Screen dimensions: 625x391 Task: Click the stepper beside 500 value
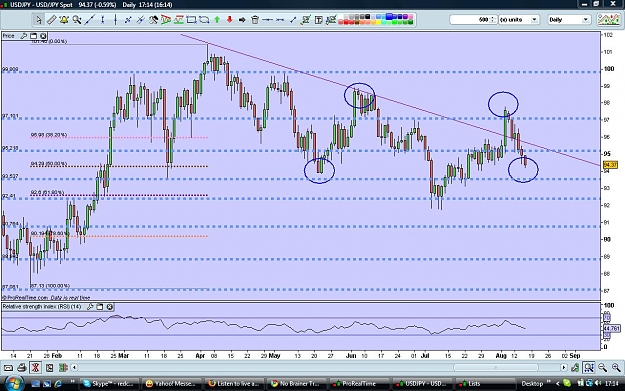click(x=493, y=20)
